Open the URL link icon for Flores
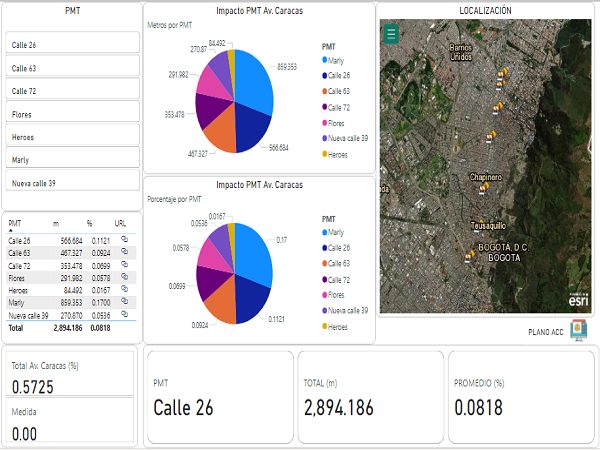600x450 pixels. (124, 276)
